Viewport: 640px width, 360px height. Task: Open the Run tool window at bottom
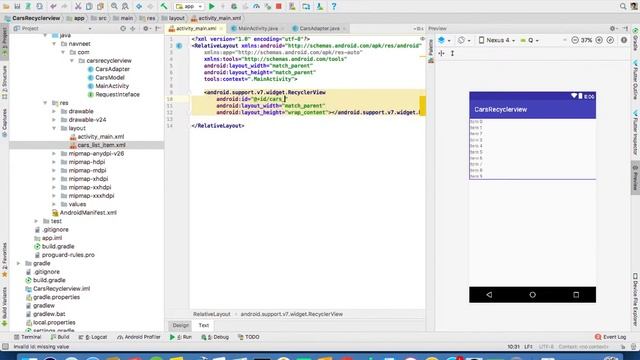click(180, 337)
